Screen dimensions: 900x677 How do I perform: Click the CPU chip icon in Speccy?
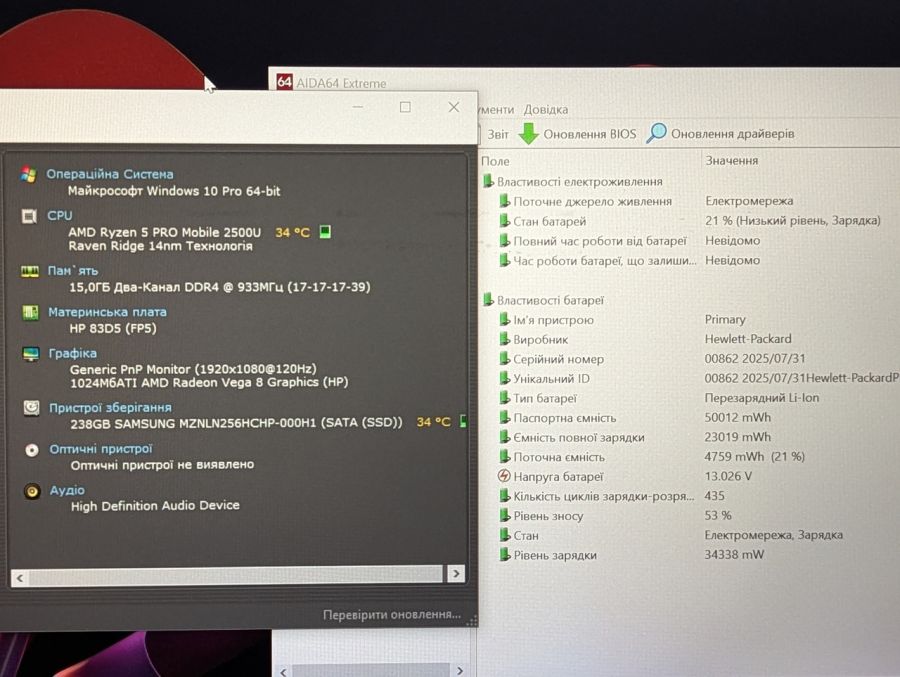pos(29,216)
